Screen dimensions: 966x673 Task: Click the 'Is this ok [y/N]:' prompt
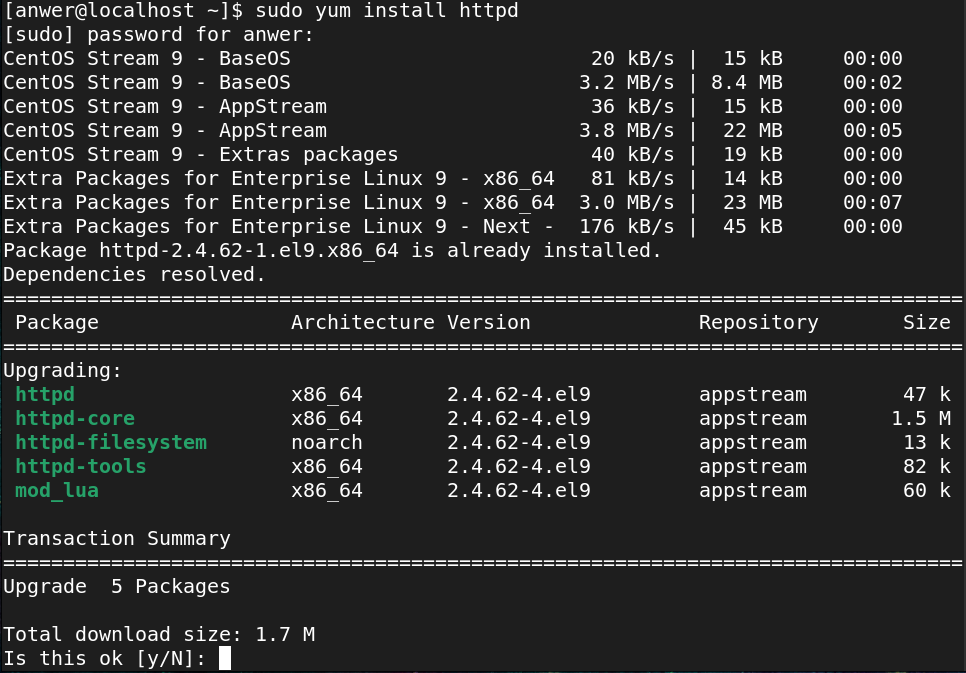pyautogui.click(x=105, y=659)
